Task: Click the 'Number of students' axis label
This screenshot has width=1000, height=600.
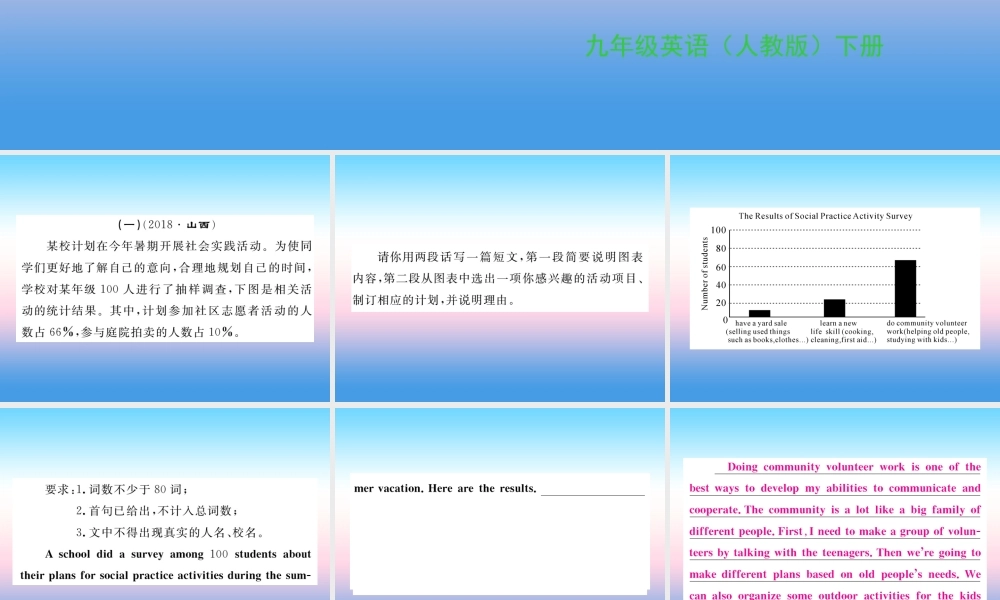Action: 705,274
